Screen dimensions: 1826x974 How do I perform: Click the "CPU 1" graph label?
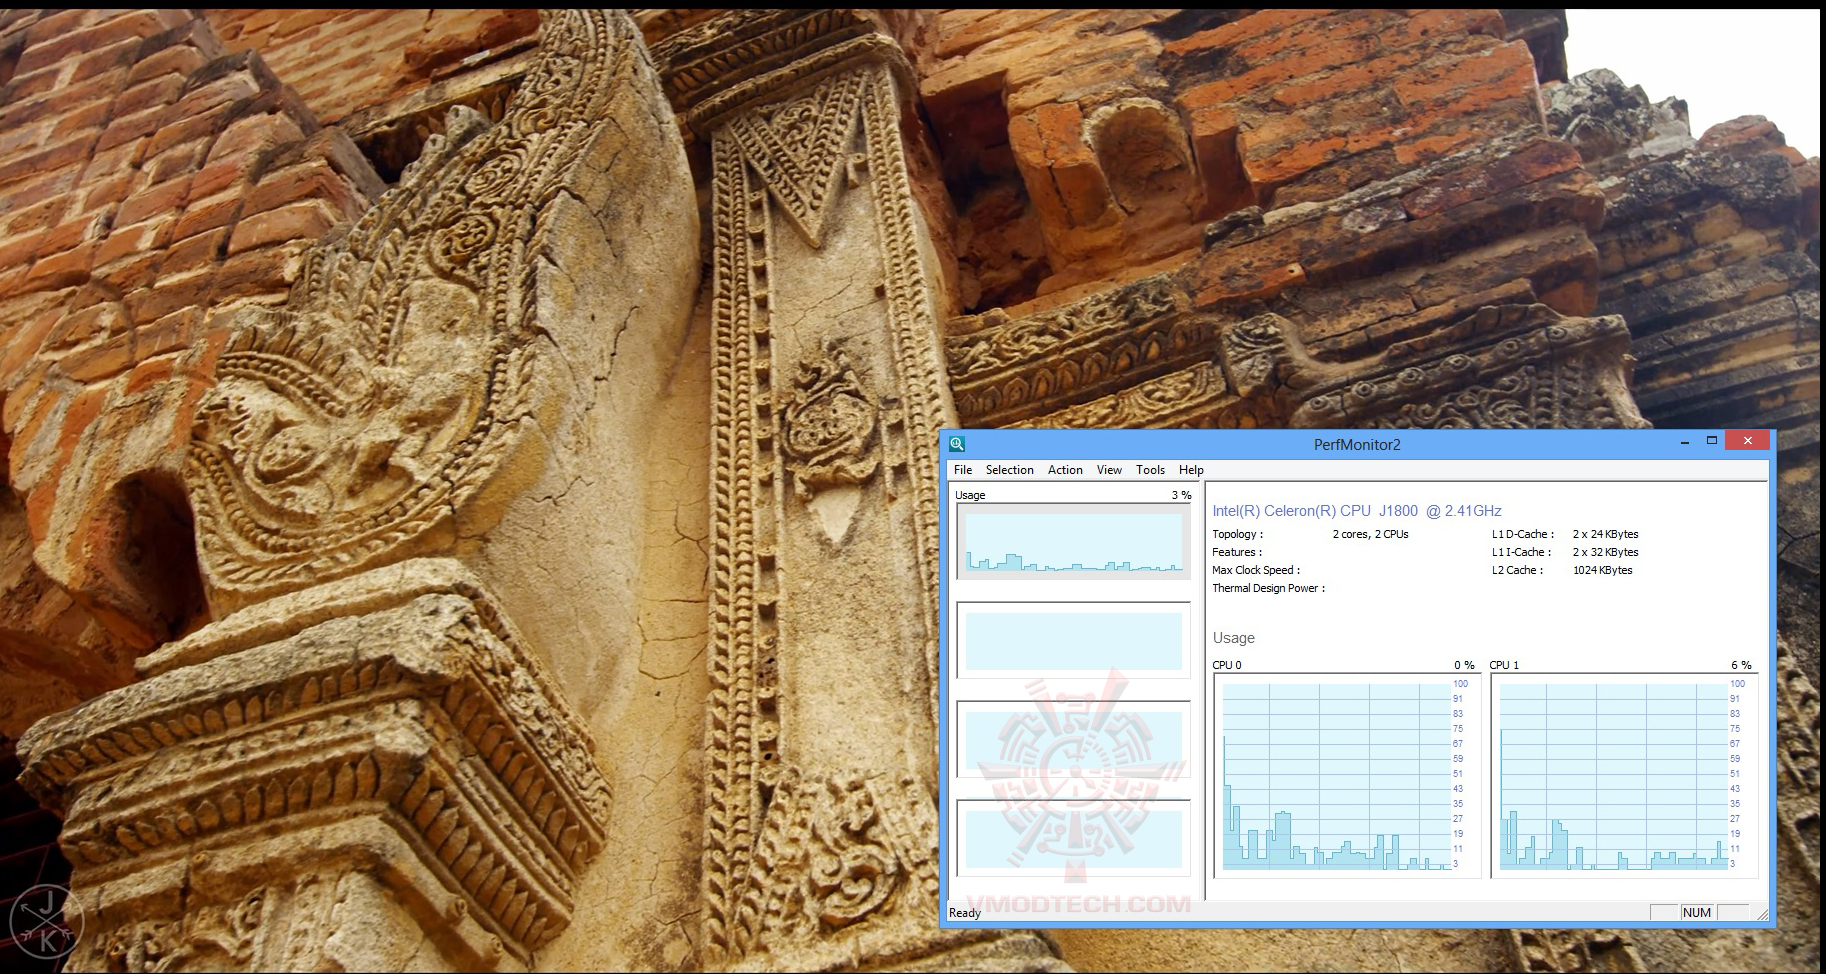pos(1504,665)
